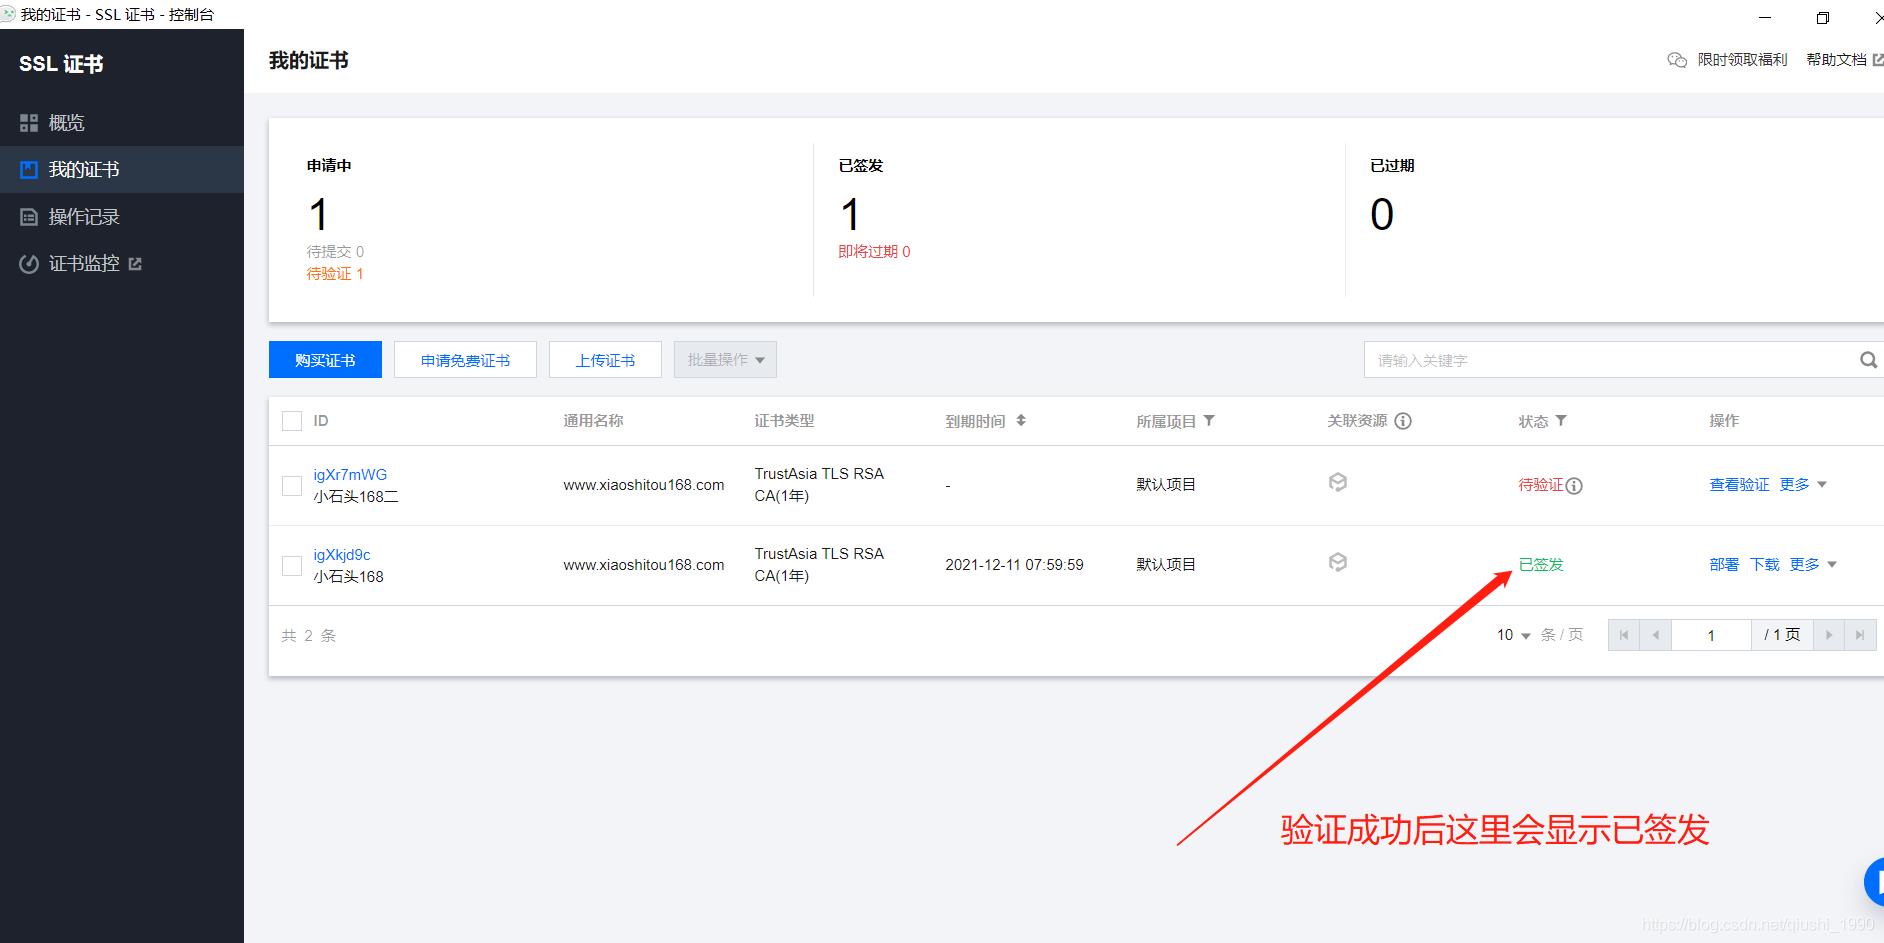Open 概览 in the sidebar
Screen dimensions: 1884x943
pyautogui.click(x=122, y=123)
